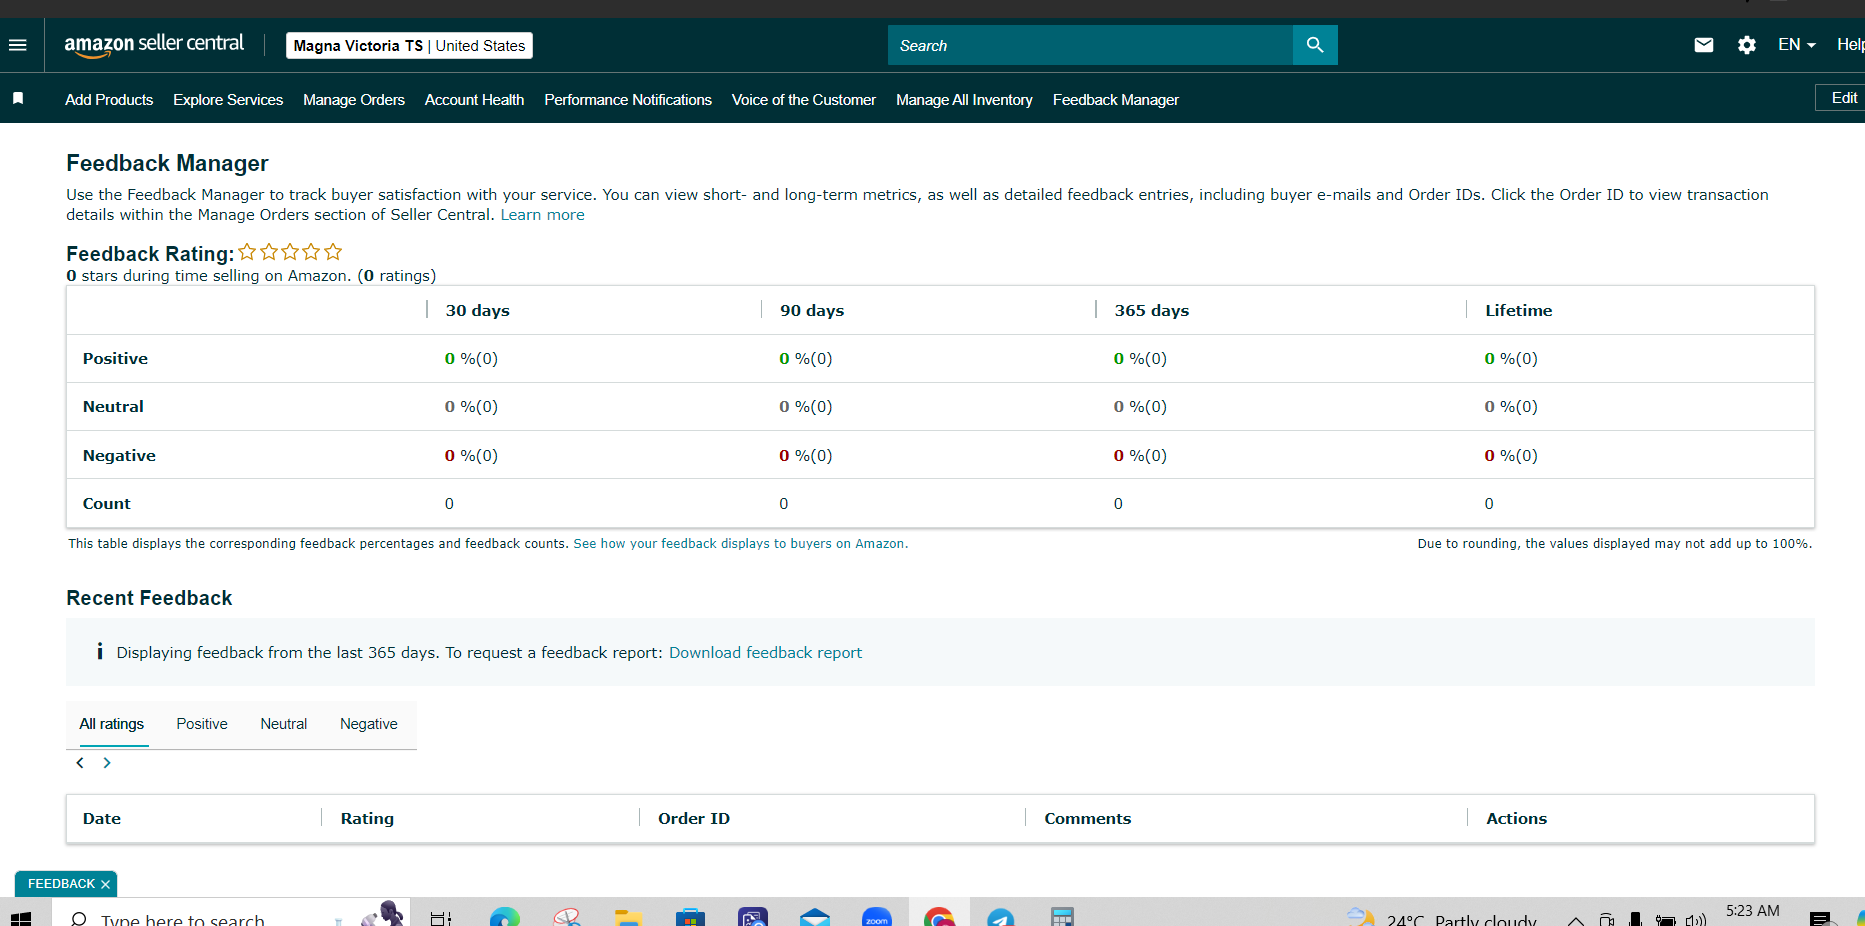The height and width of the screenshot is (926, 1865).
Task: Open Microsoft Store from the taskbar
Action: [x=690, y=917]
